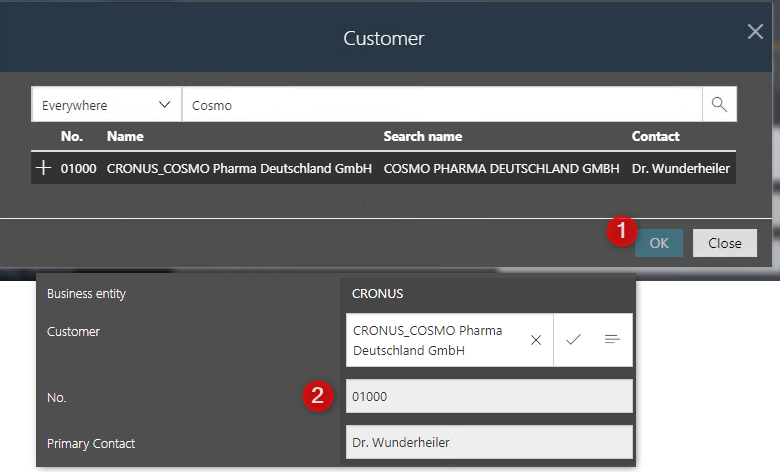Click the Customer field text value
780x472 pixels.
tap(428, 340)
